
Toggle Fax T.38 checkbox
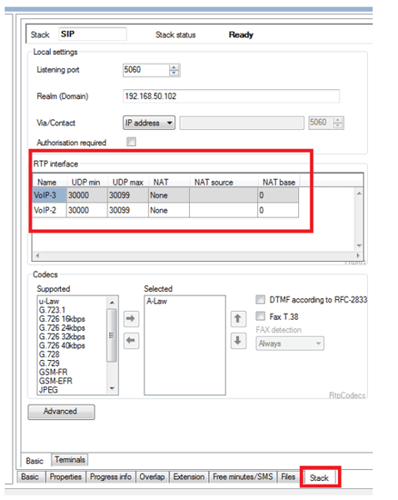260,316
